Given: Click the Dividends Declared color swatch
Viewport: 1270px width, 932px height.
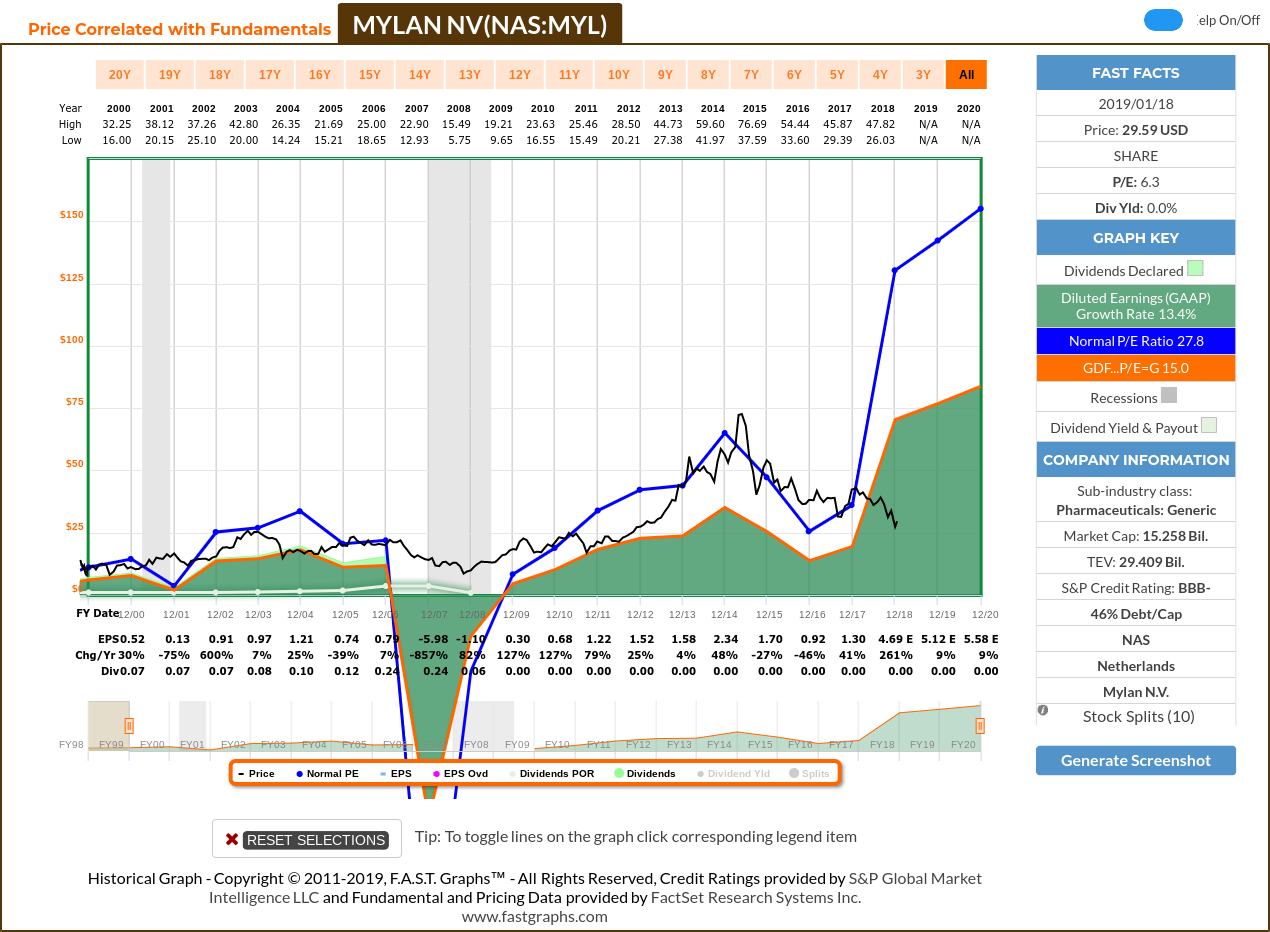Looking at the screenshot, I should click(x=1194, y=270).
